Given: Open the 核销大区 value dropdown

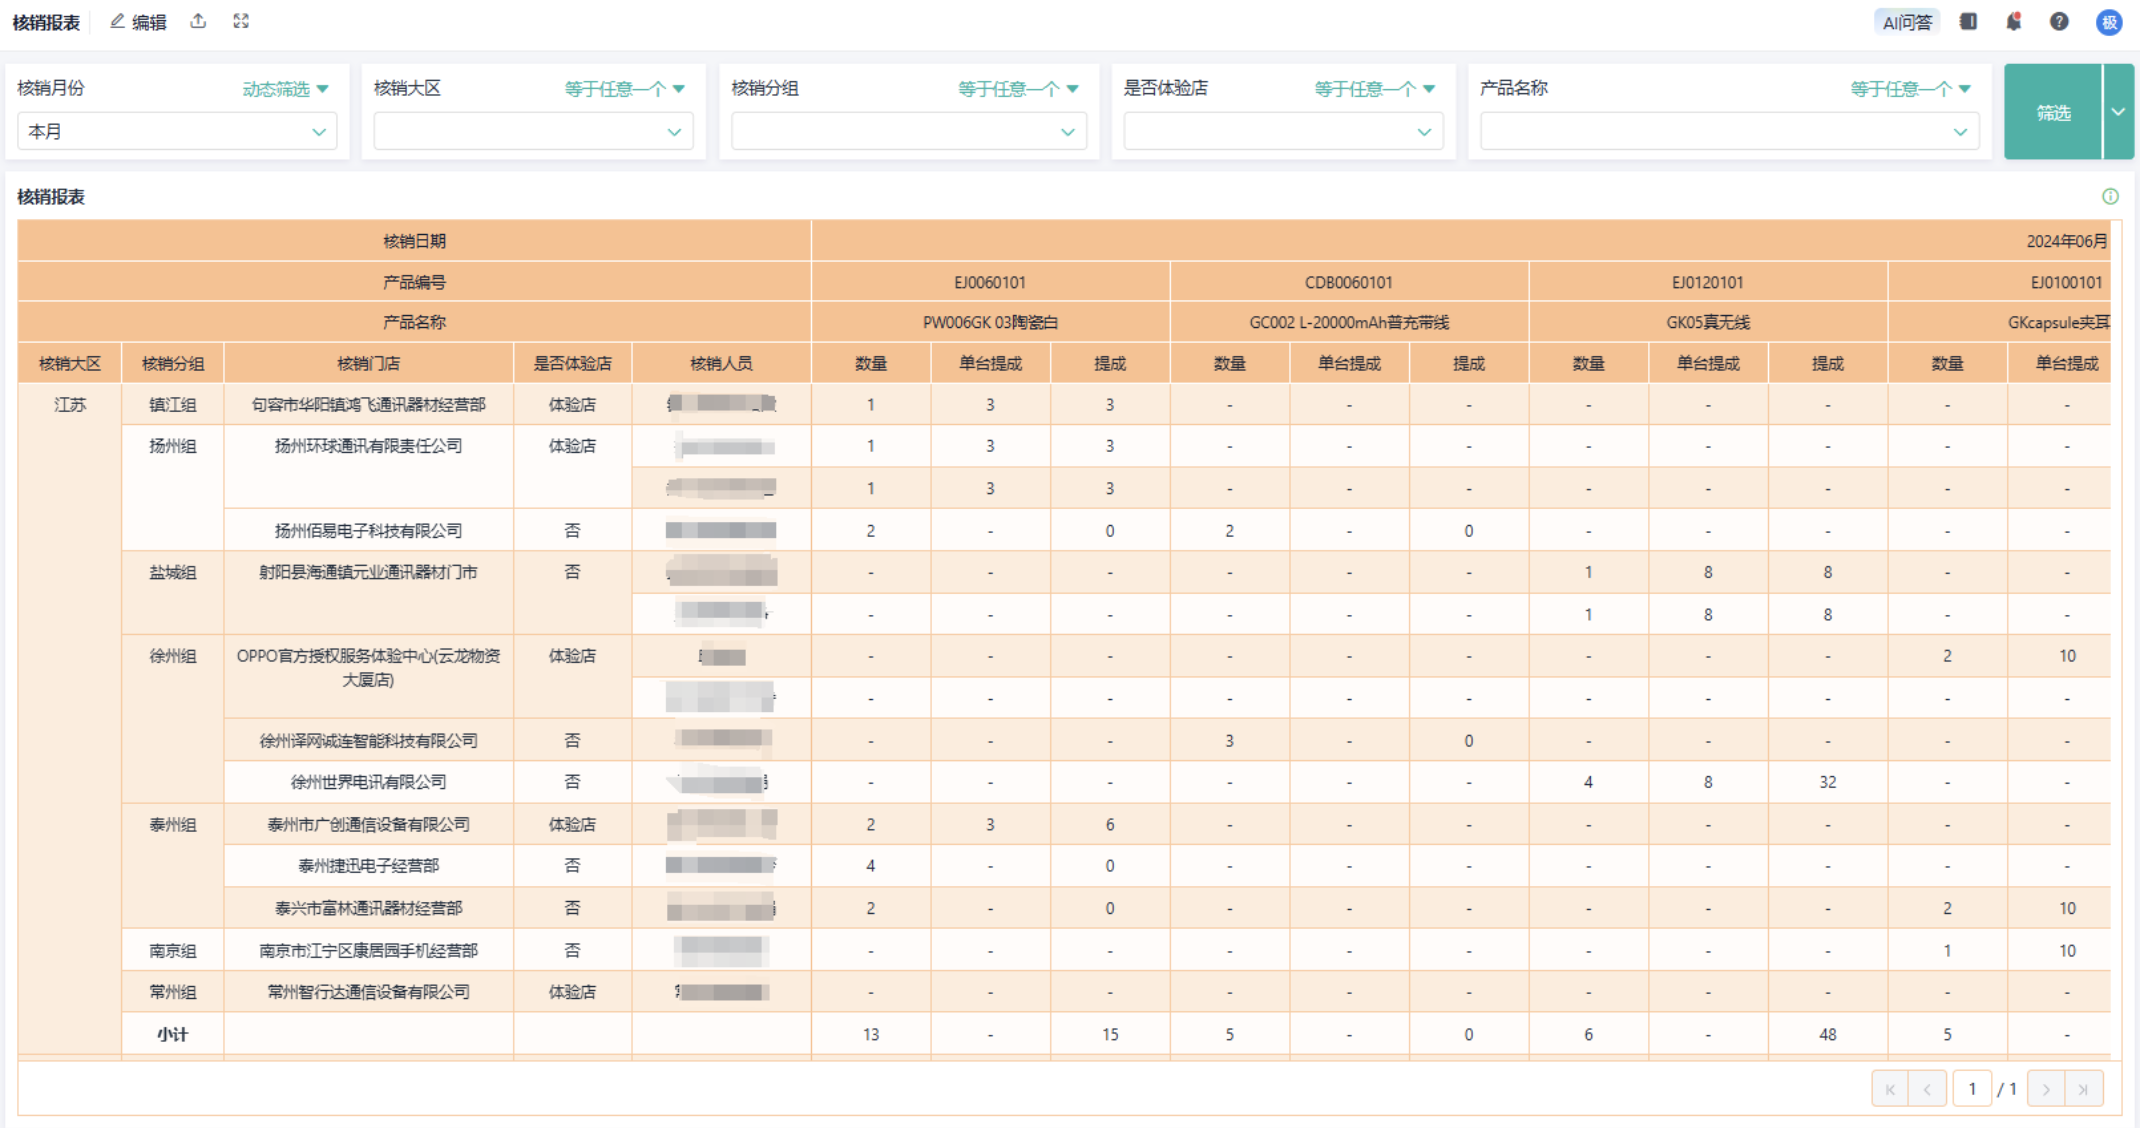Looking at the screenshot, I should pos(533,131).
